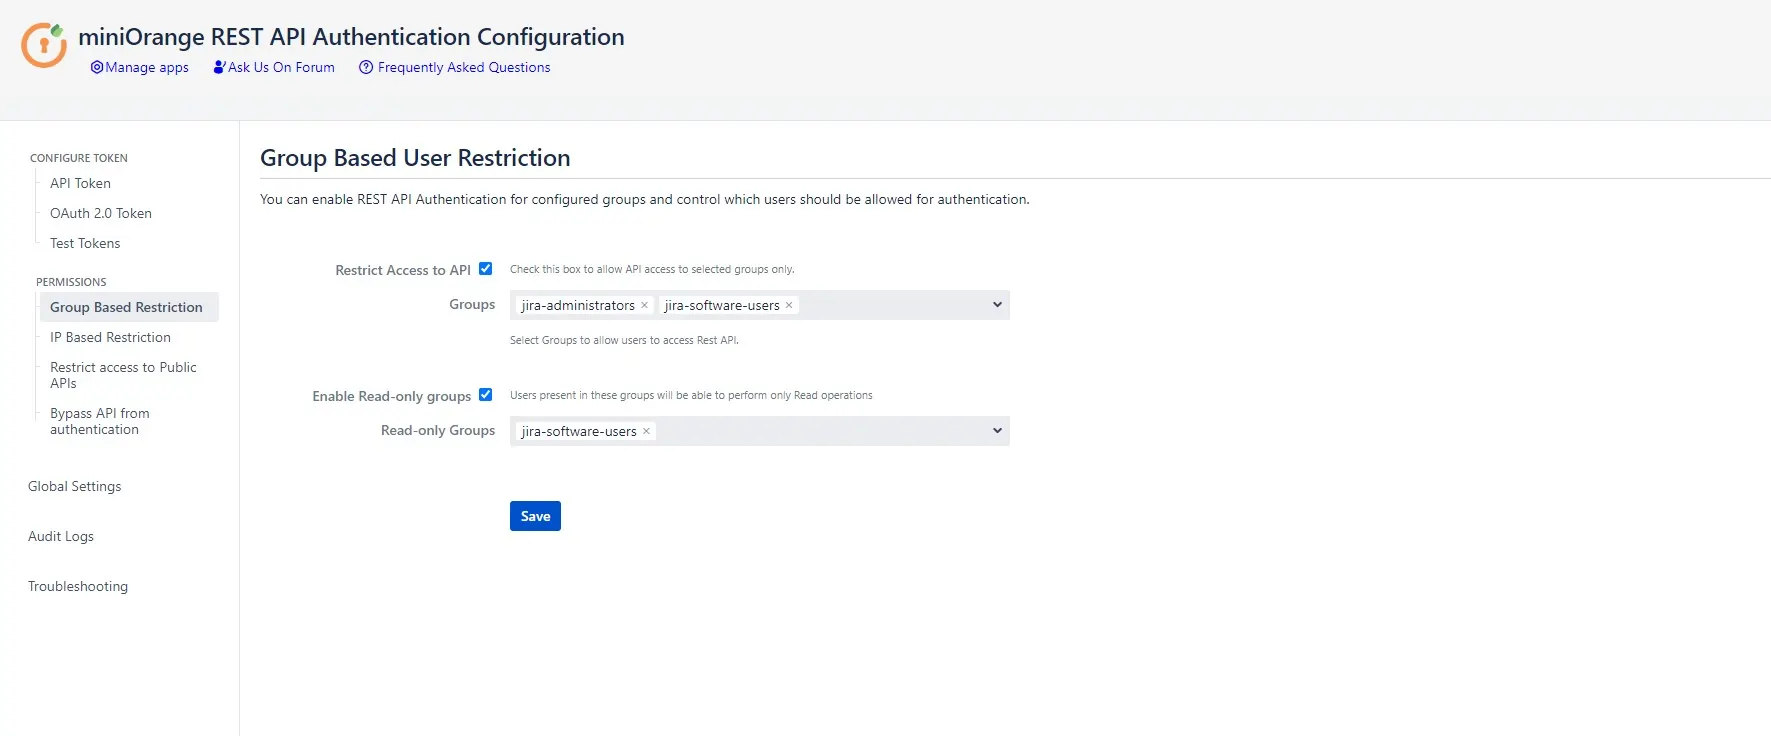This screenshot has width=1771, height=736.
Task: Click 'Check this box to allow API' hint
Action: 652,269
